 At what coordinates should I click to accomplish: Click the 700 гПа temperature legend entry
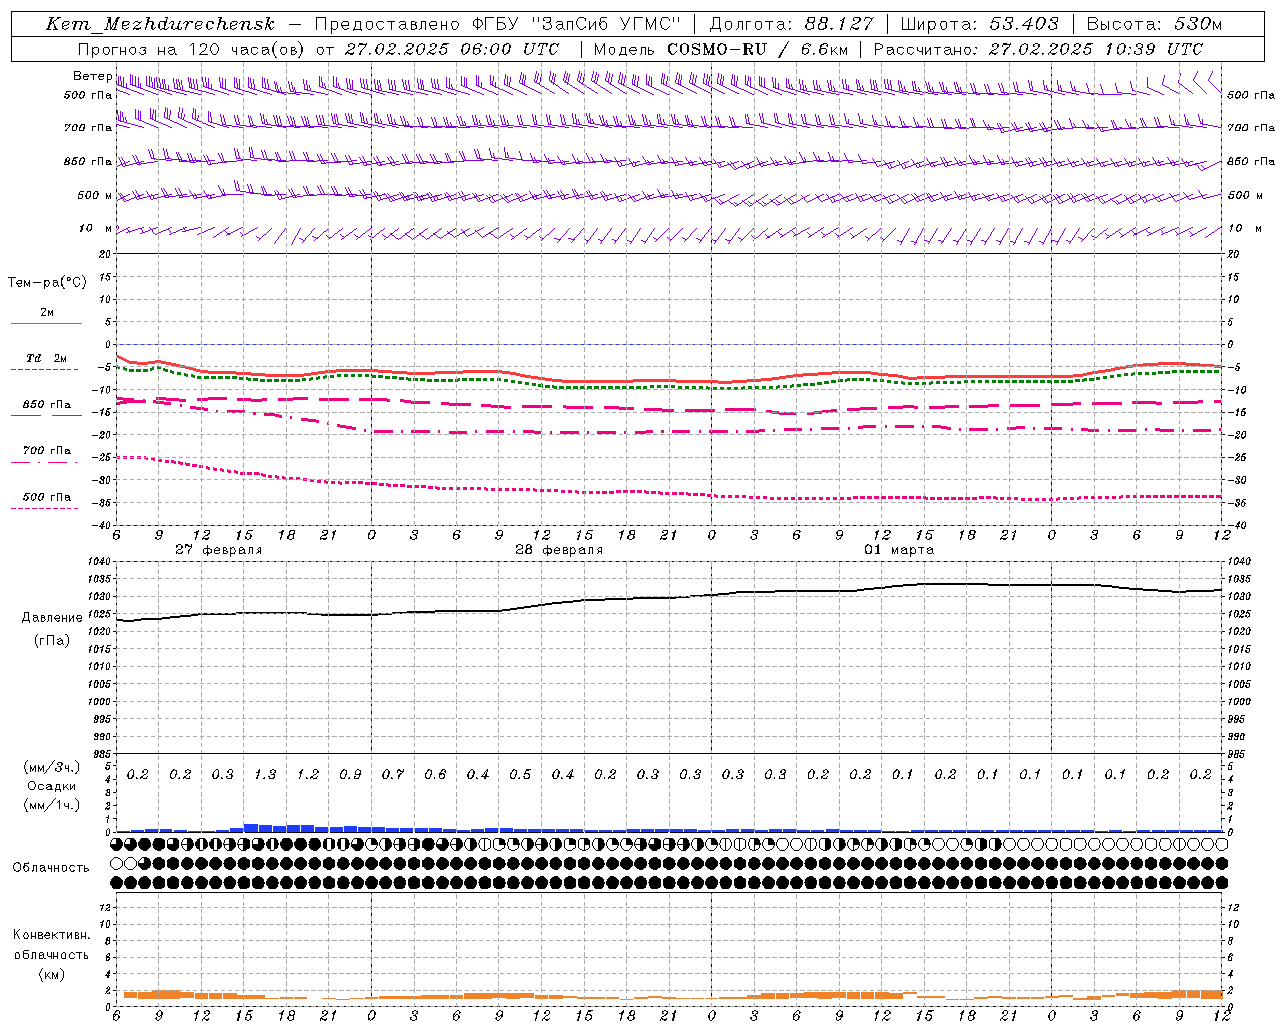(x=47, y=451)
